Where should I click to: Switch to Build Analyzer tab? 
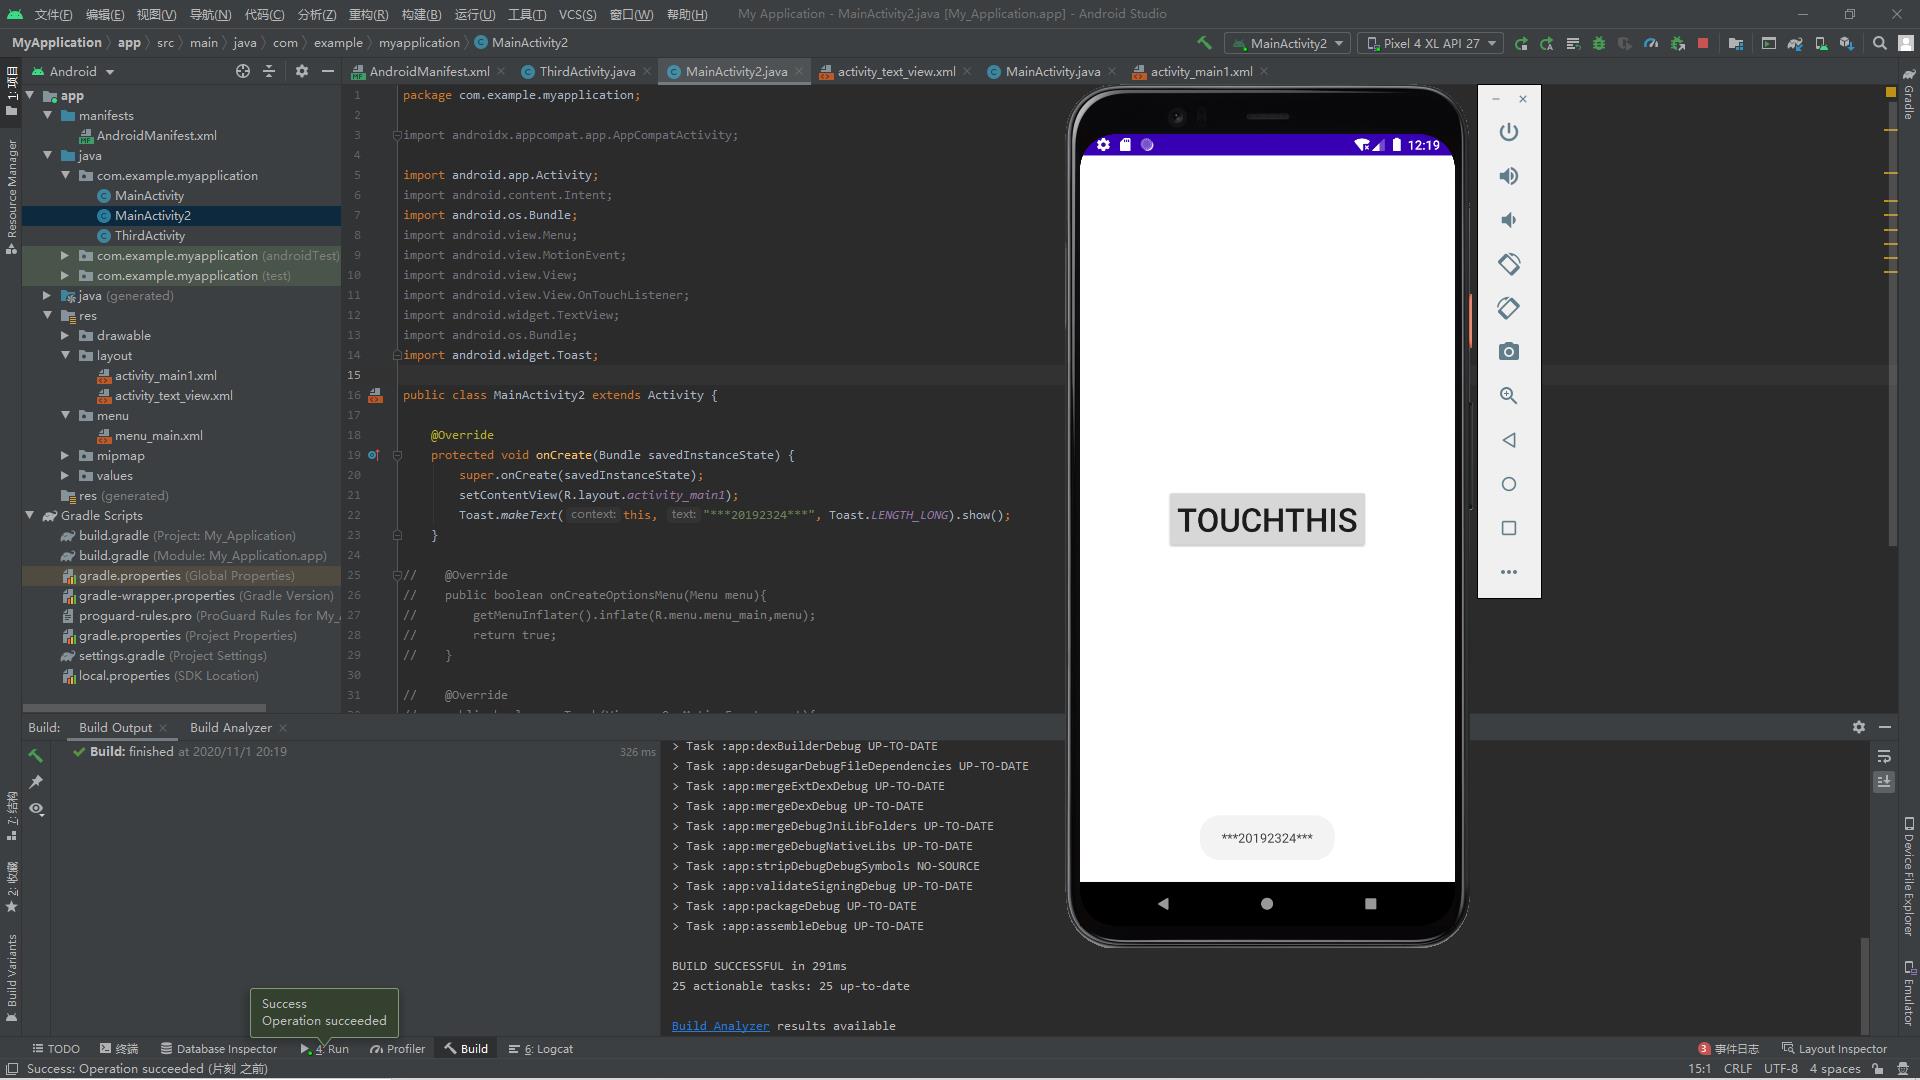[230, 727]
